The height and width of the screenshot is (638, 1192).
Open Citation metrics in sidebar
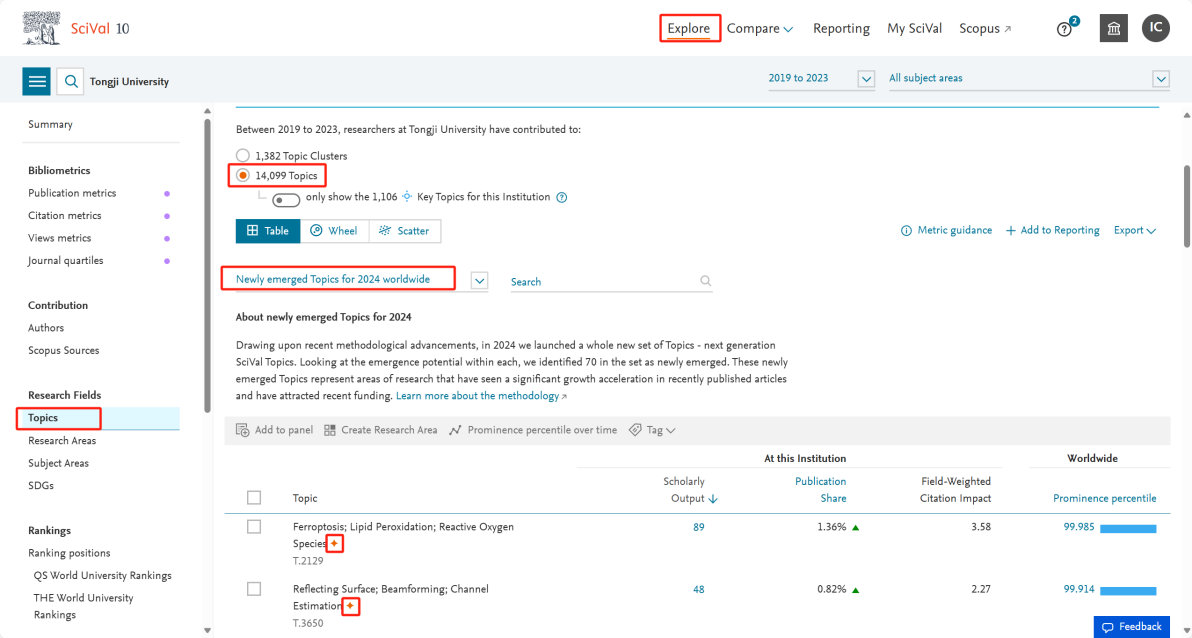(65, 215)
